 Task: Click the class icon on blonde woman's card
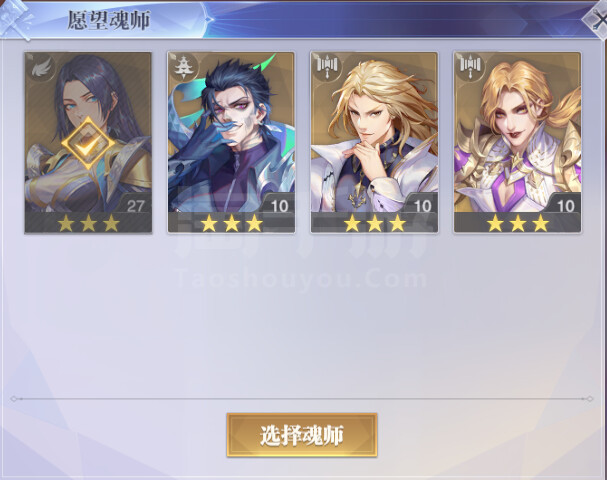(470, 68)
